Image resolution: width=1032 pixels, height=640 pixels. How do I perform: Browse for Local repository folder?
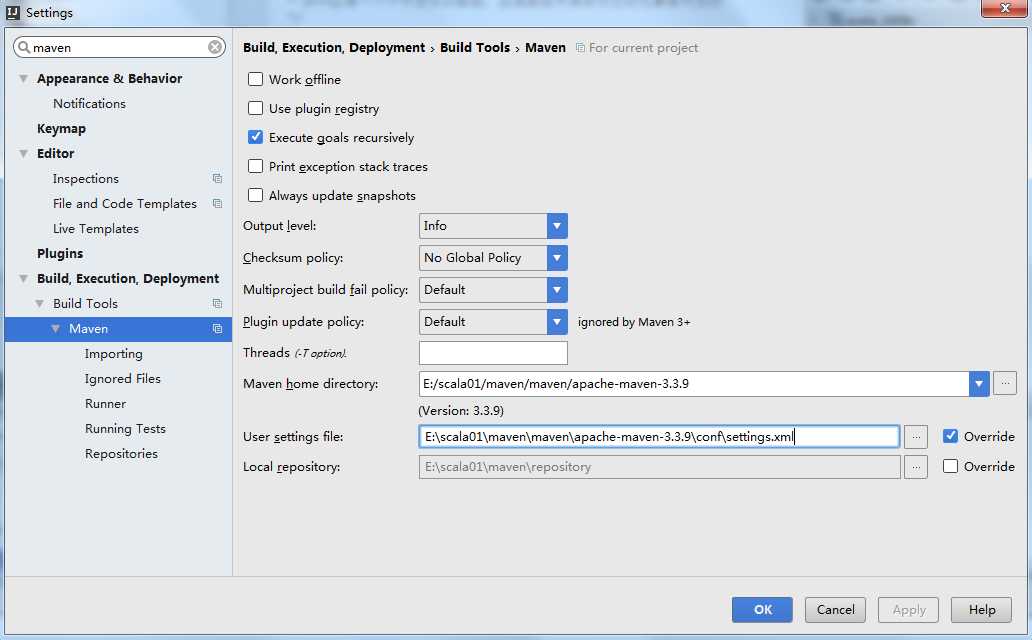916,467
